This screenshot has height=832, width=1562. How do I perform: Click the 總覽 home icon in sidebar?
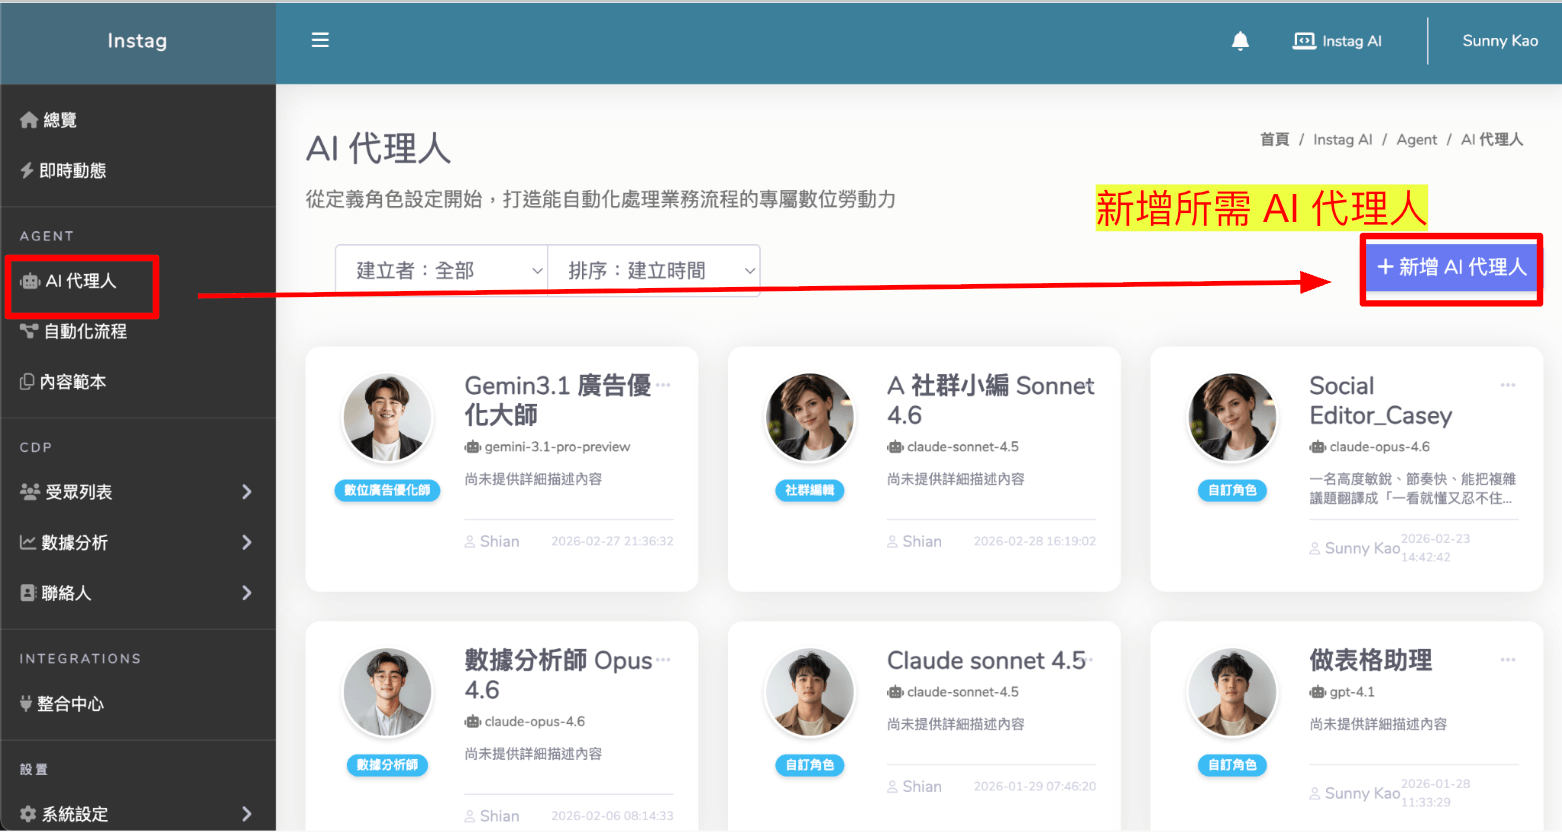pos(29,120)
